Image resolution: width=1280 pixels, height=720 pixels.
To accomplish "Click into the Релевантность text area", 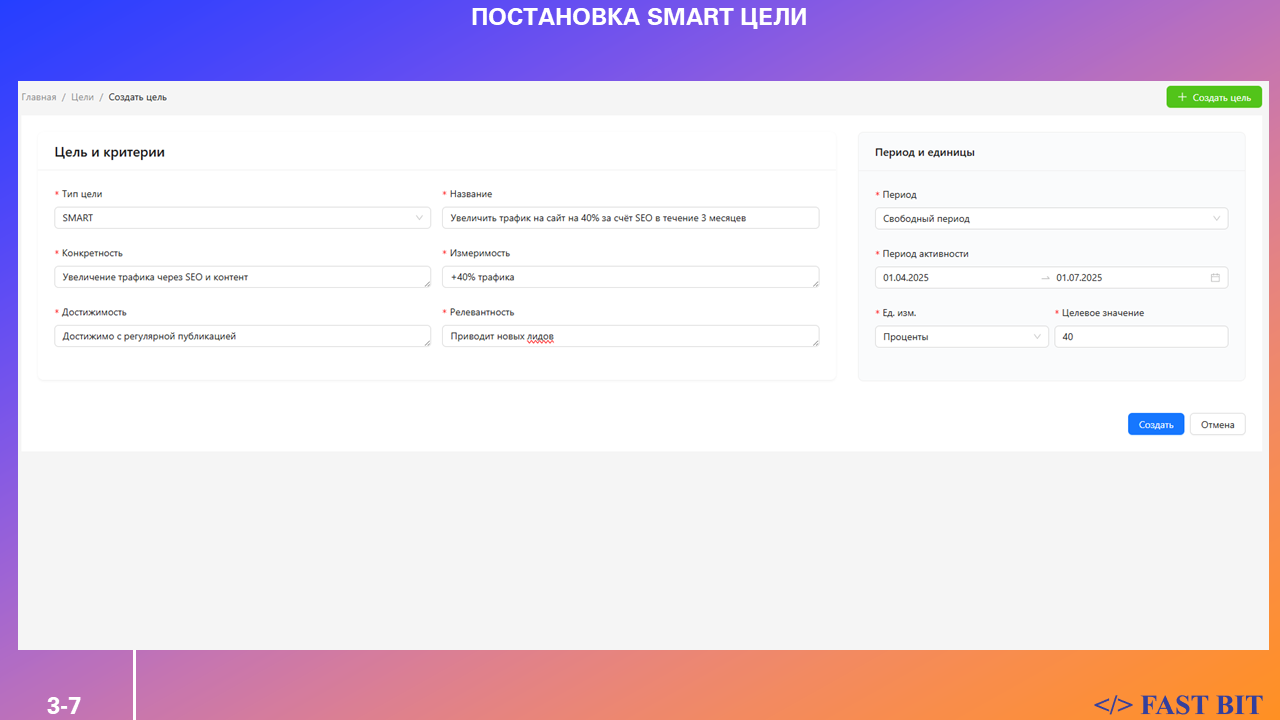I will pos(631,336).
